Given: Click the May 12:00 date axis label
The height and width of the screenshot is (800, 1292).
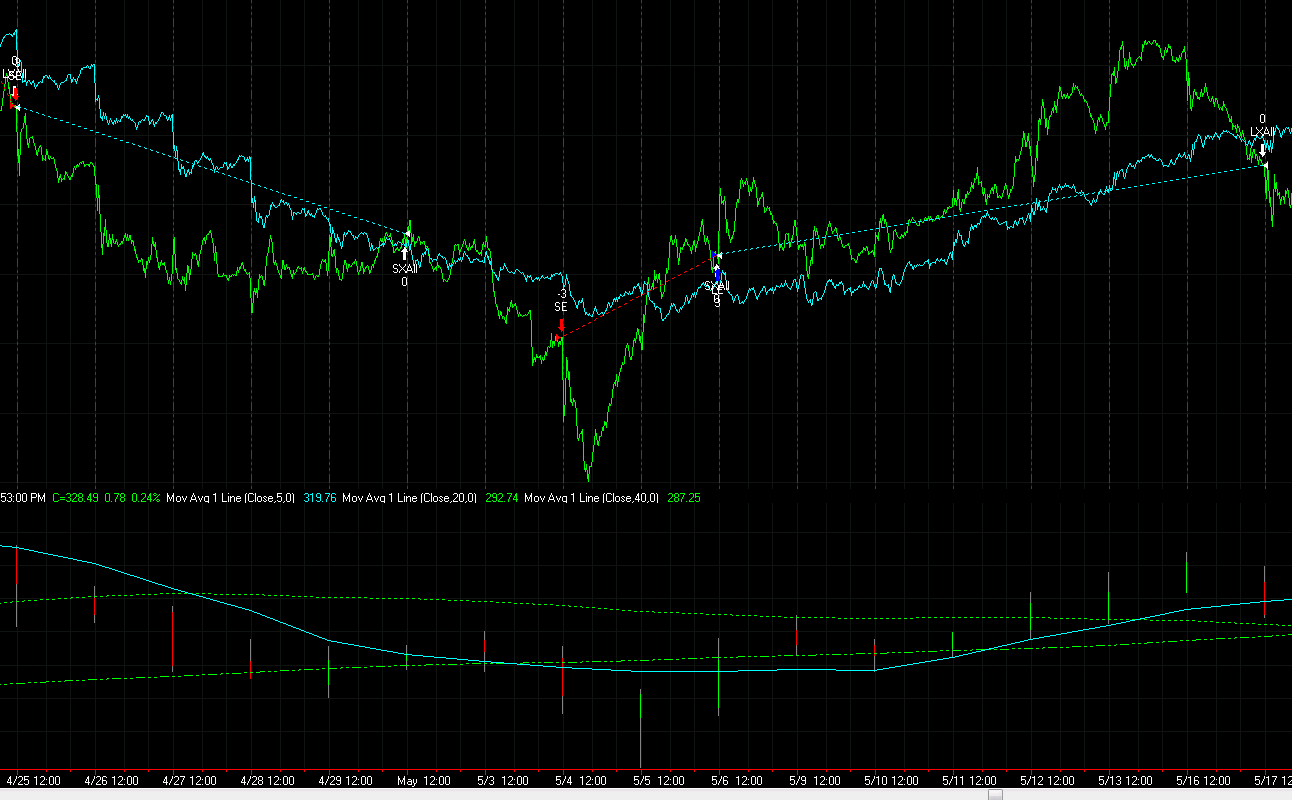Looking at the screenshot, I should [x=423, y=780].
